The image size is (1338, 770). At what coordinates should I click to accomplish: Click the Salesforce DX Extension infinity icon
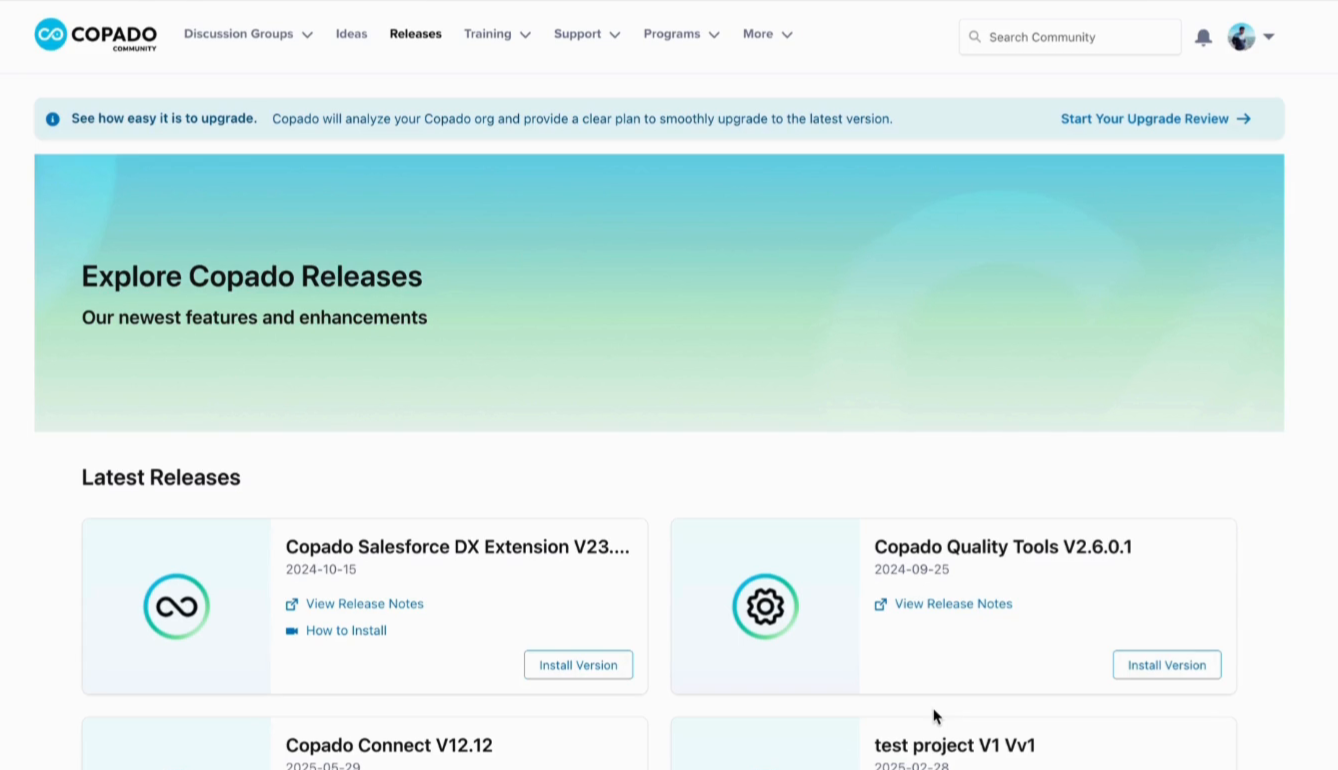[x=176, y=606]
